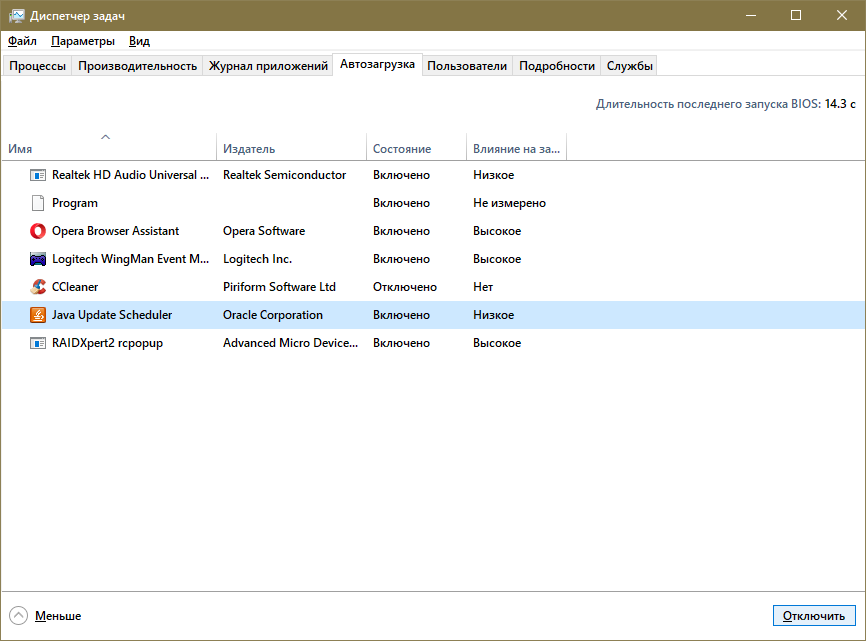Sort by the Издатель column header
Viewport: 866px width, 641px height.
coord(249,149)
